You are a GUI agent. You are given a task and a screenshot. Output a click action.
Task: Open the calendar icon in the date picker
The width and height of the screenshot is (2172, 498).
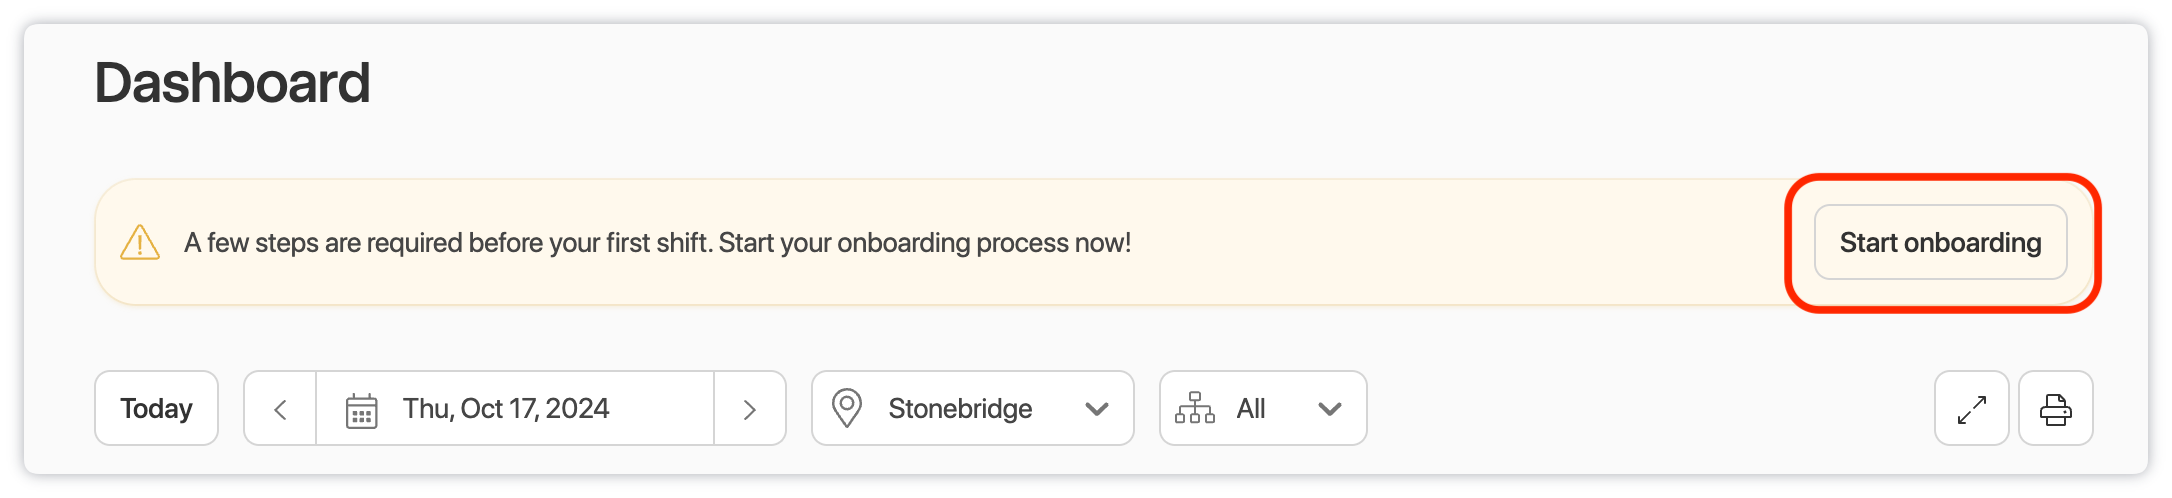[361, 410]
